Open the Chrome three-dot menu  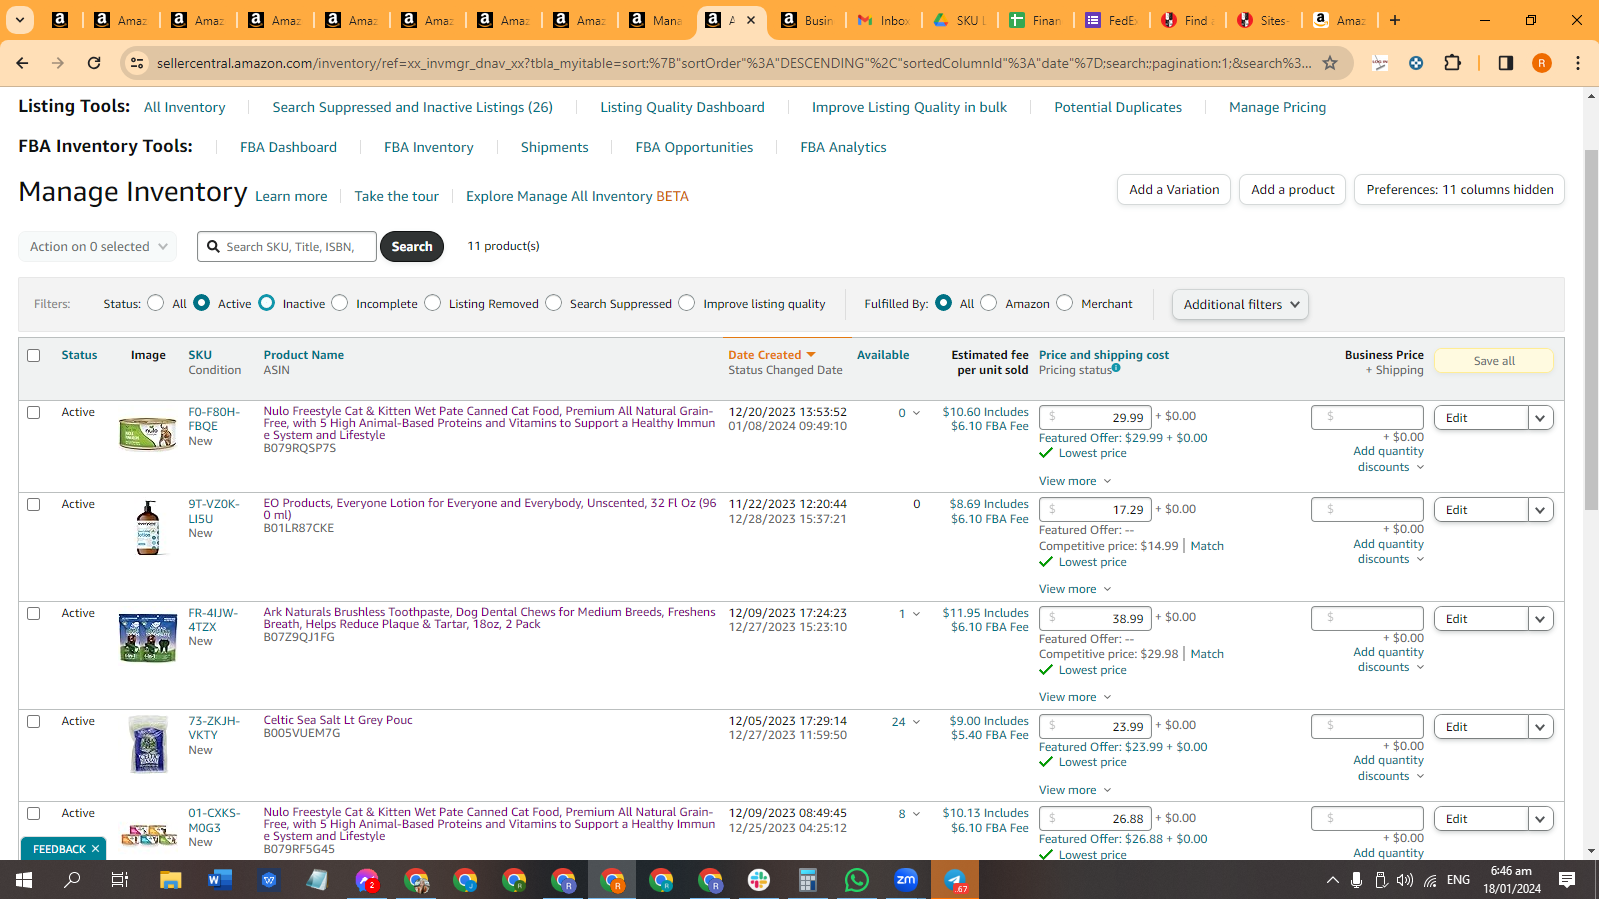point(1578,63)
